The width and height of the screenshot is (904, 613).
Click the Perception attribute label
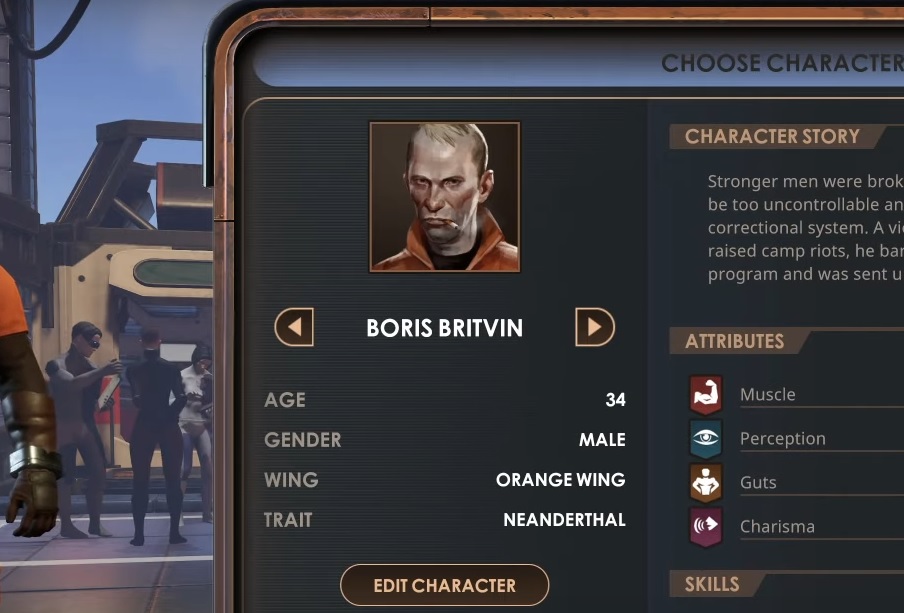(782, 439)
